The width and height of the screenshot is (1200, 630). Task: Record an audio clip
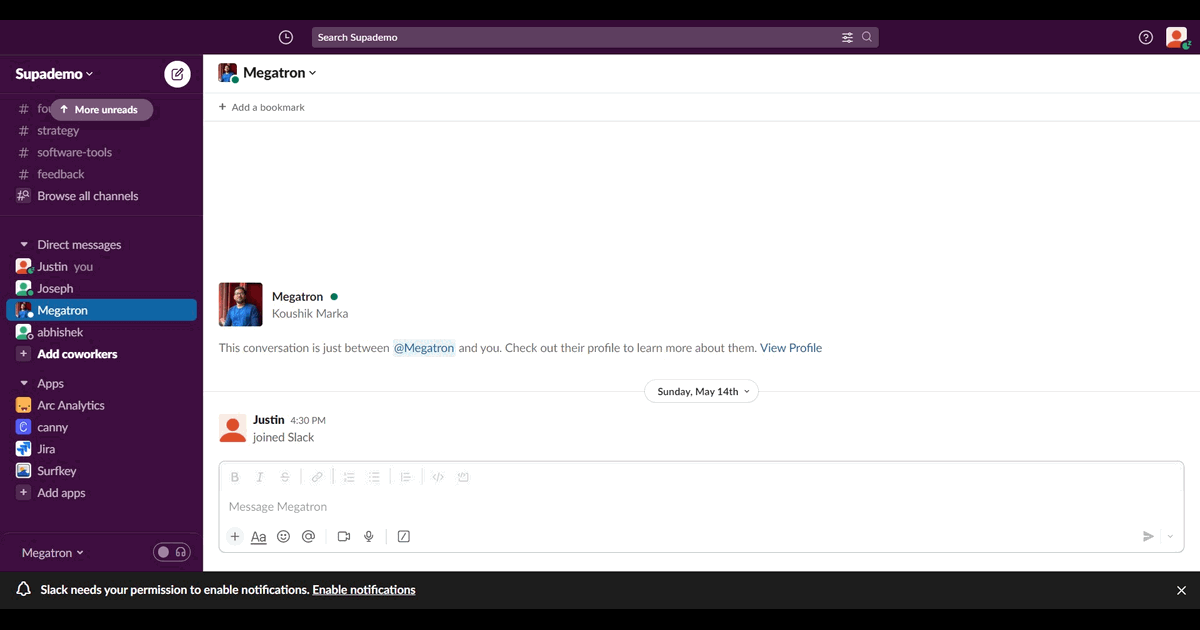click(369, 537)
